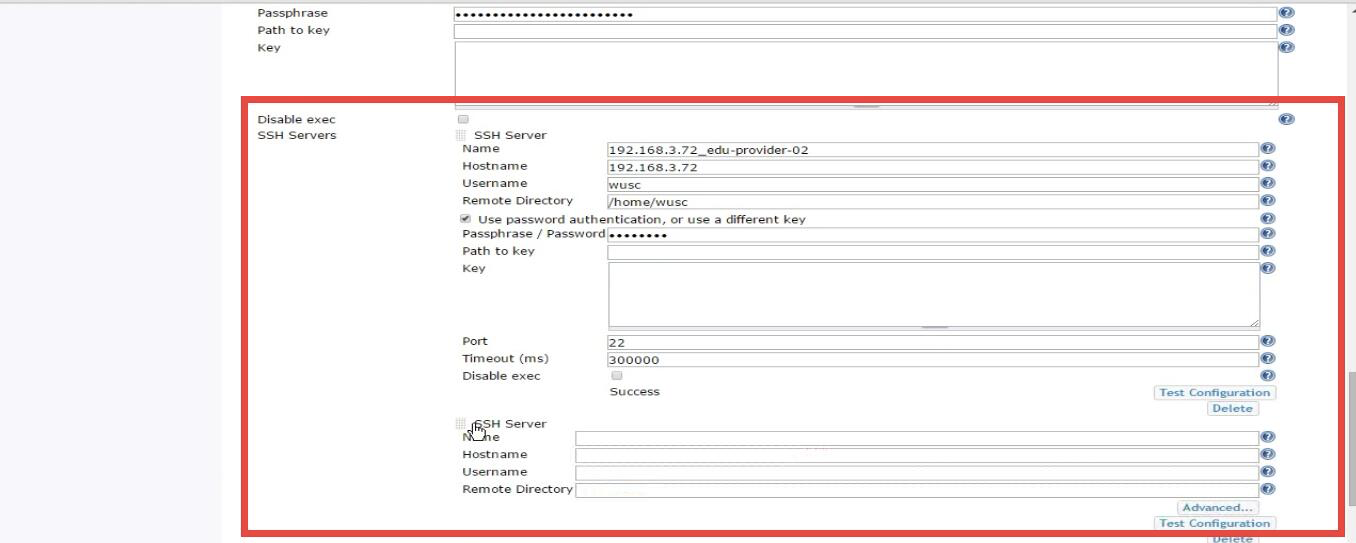Test Configuration for the empty second server

point(1215,523)
